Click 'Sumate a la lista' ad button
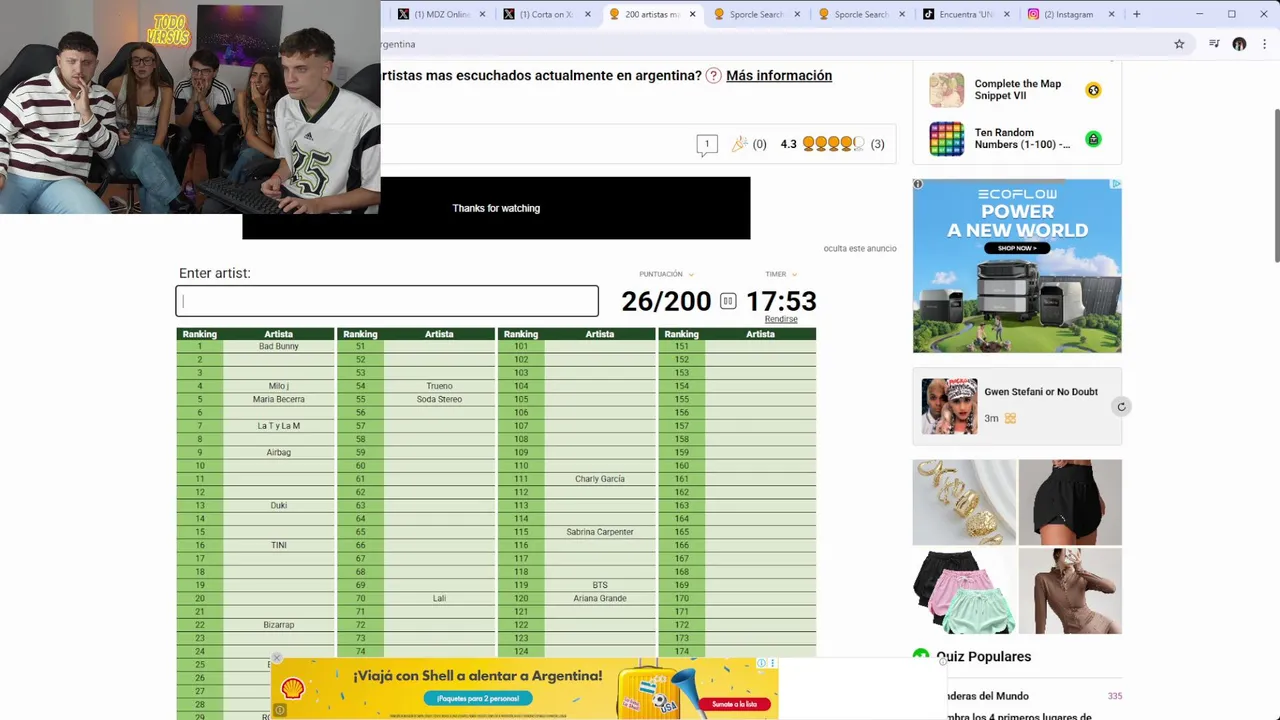Image resolution: width=1280 pixels, height=720 pixels. 735,704
